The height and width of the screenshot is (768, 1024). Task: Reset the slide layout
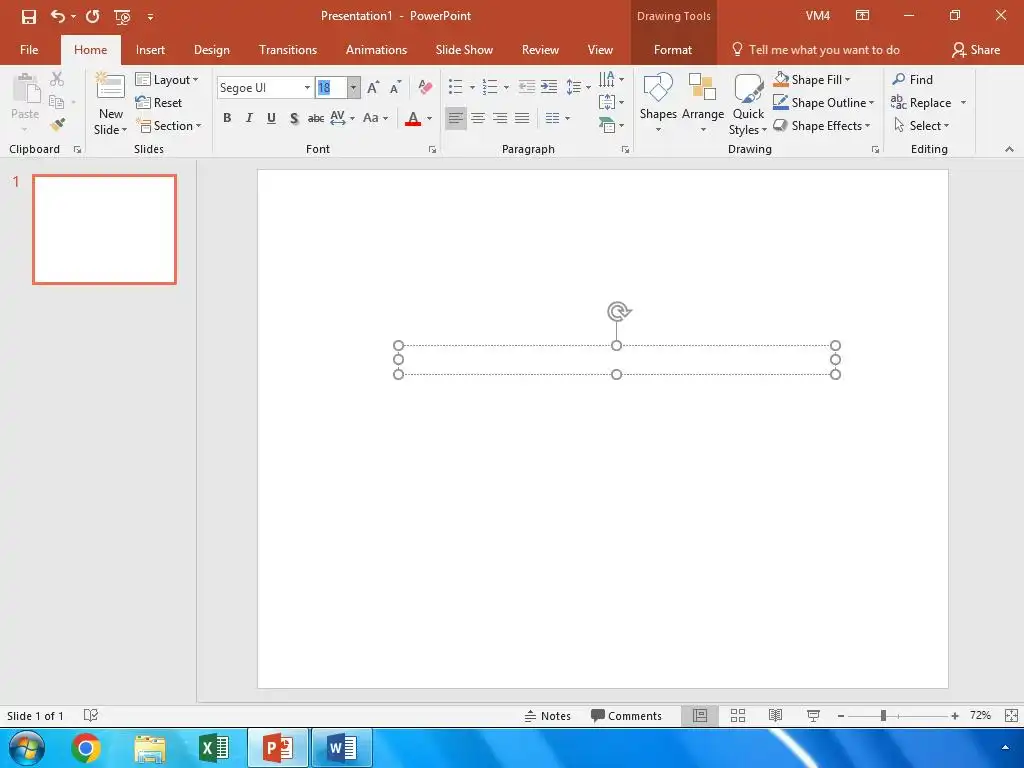coord(159,103)
